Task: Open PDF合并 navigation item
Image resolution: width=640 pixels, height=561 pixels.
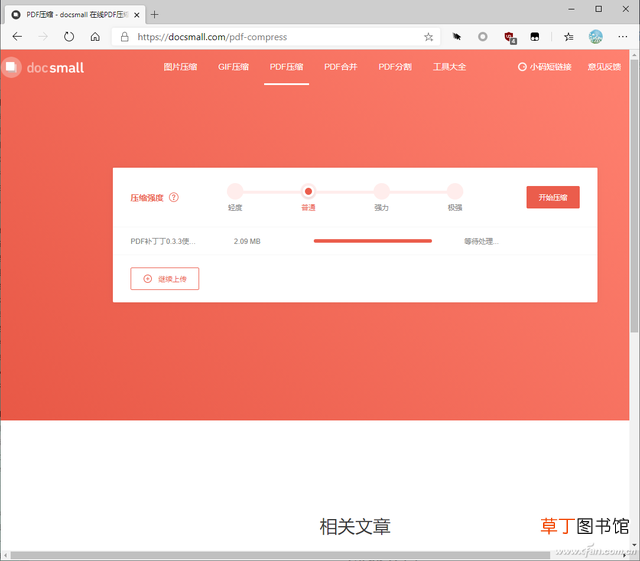Action: (x=340, y=67)
